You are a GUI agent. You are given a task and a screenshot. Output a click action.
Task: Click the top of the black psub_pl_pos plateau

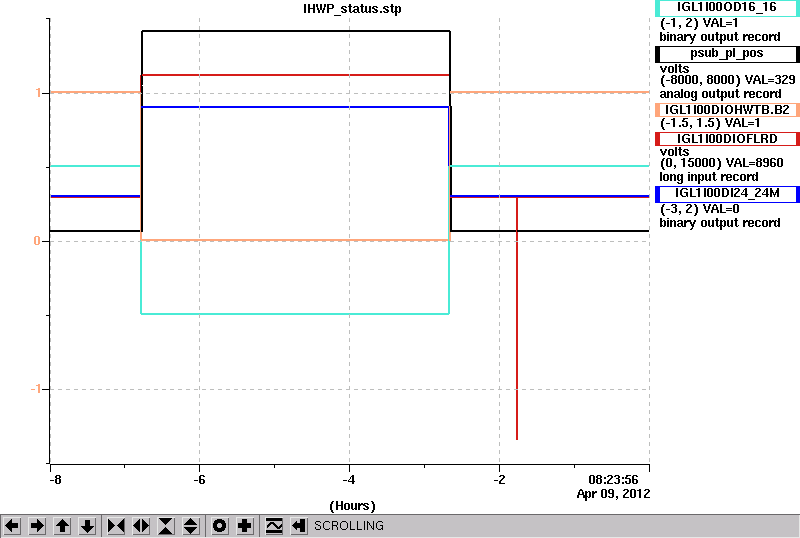[296, 31]
